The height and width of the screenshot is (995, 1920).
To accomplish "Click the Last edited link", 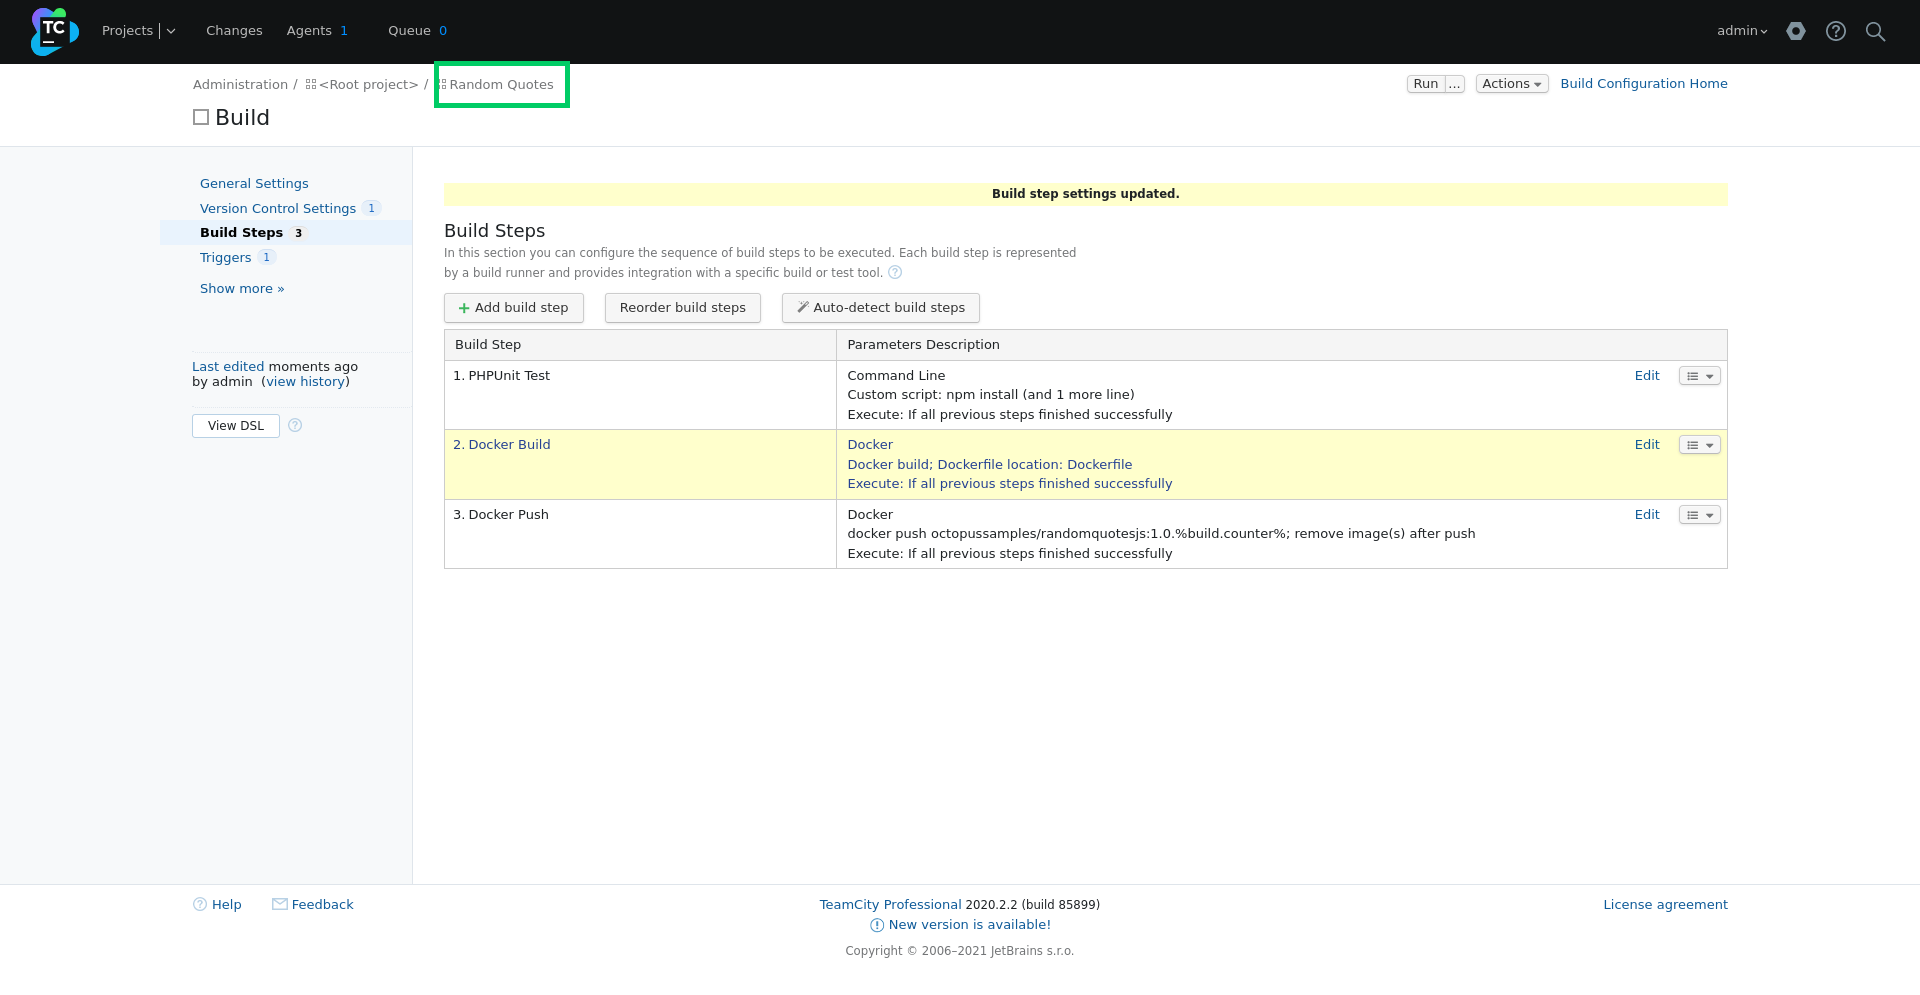I will (x=228, y=367).
